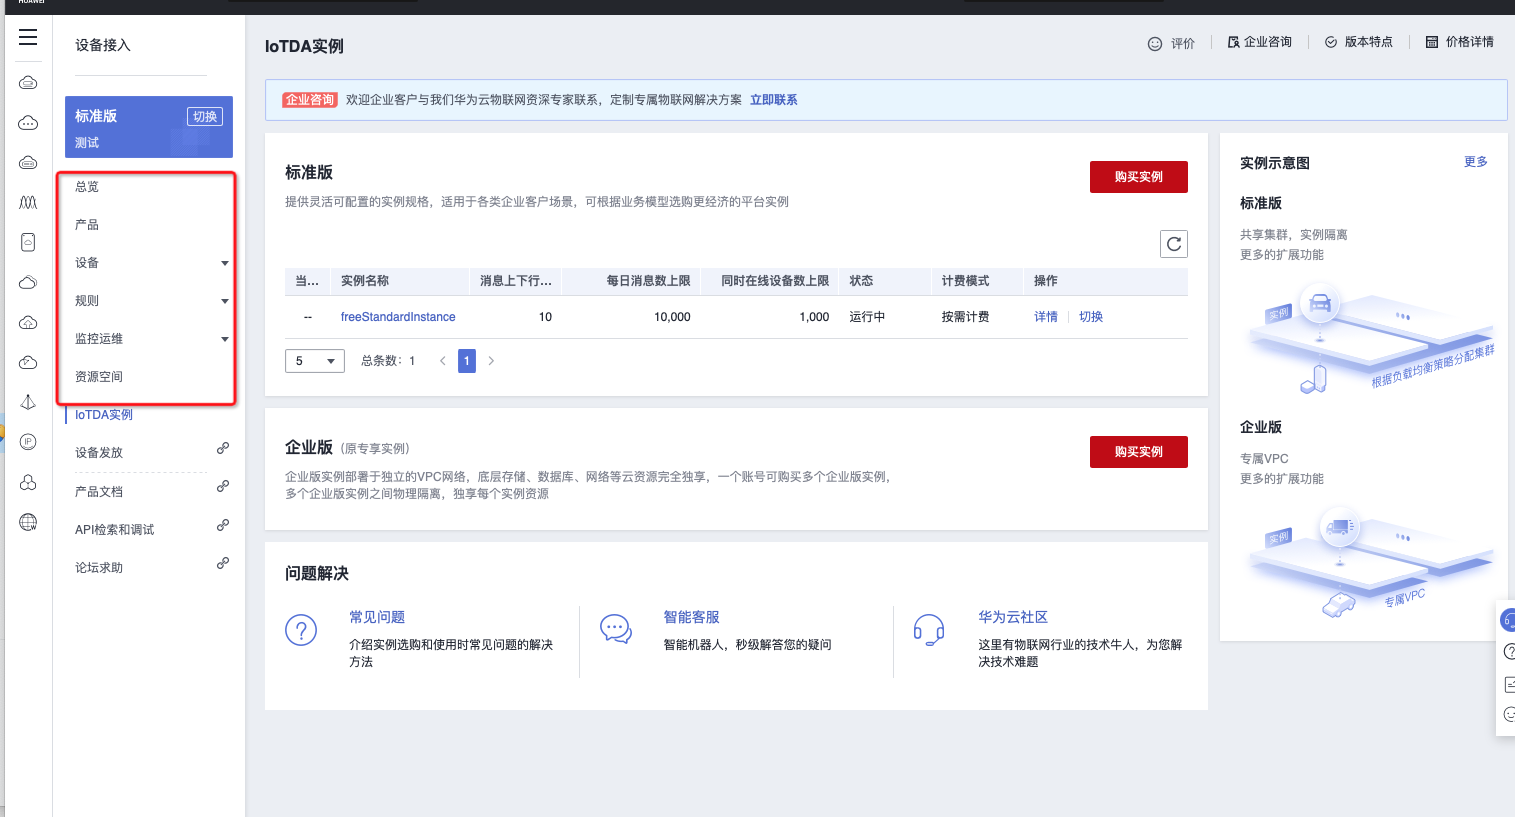Click the 按需计费 cell
Screen dimensions: 1515x817
coord(965,317)
